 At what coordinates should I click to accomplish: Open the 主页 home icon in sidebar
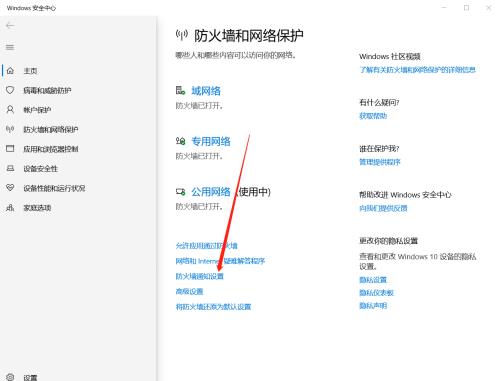pyautogui.click(x=10, y=71)
